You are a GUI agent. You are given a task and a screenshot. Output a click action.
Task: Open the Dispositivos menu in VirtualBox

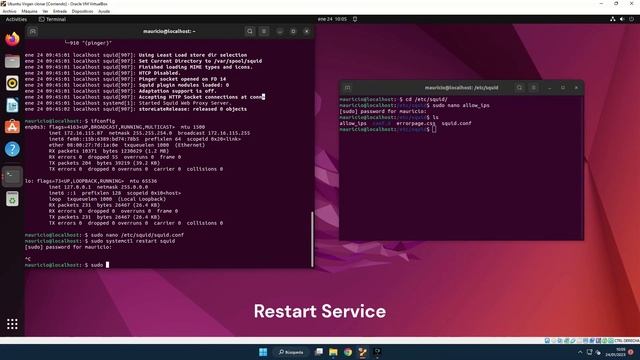point(82,11)
